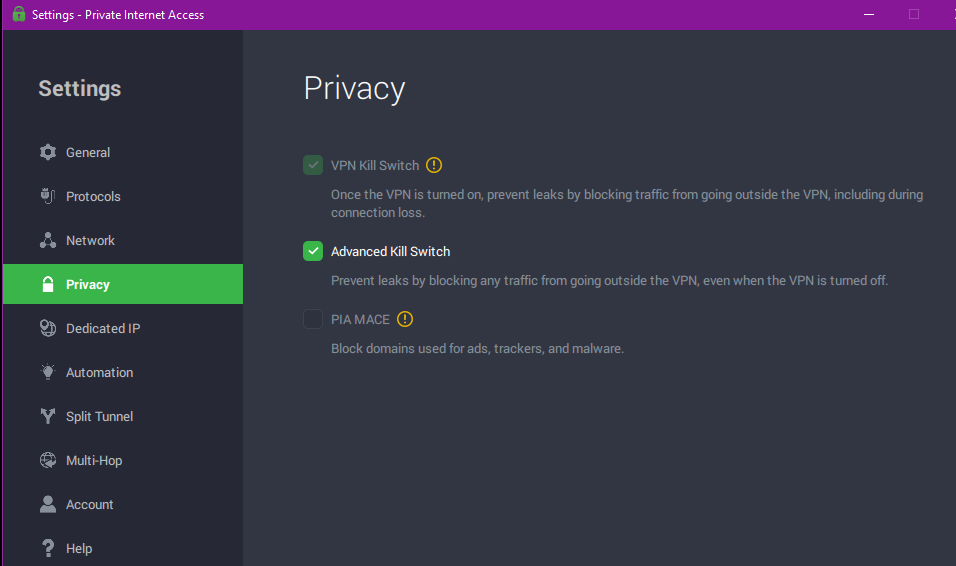Open the Automation settings section
Image resolution: width=956 pixels, height=566 pixels.
click(123, 372)
